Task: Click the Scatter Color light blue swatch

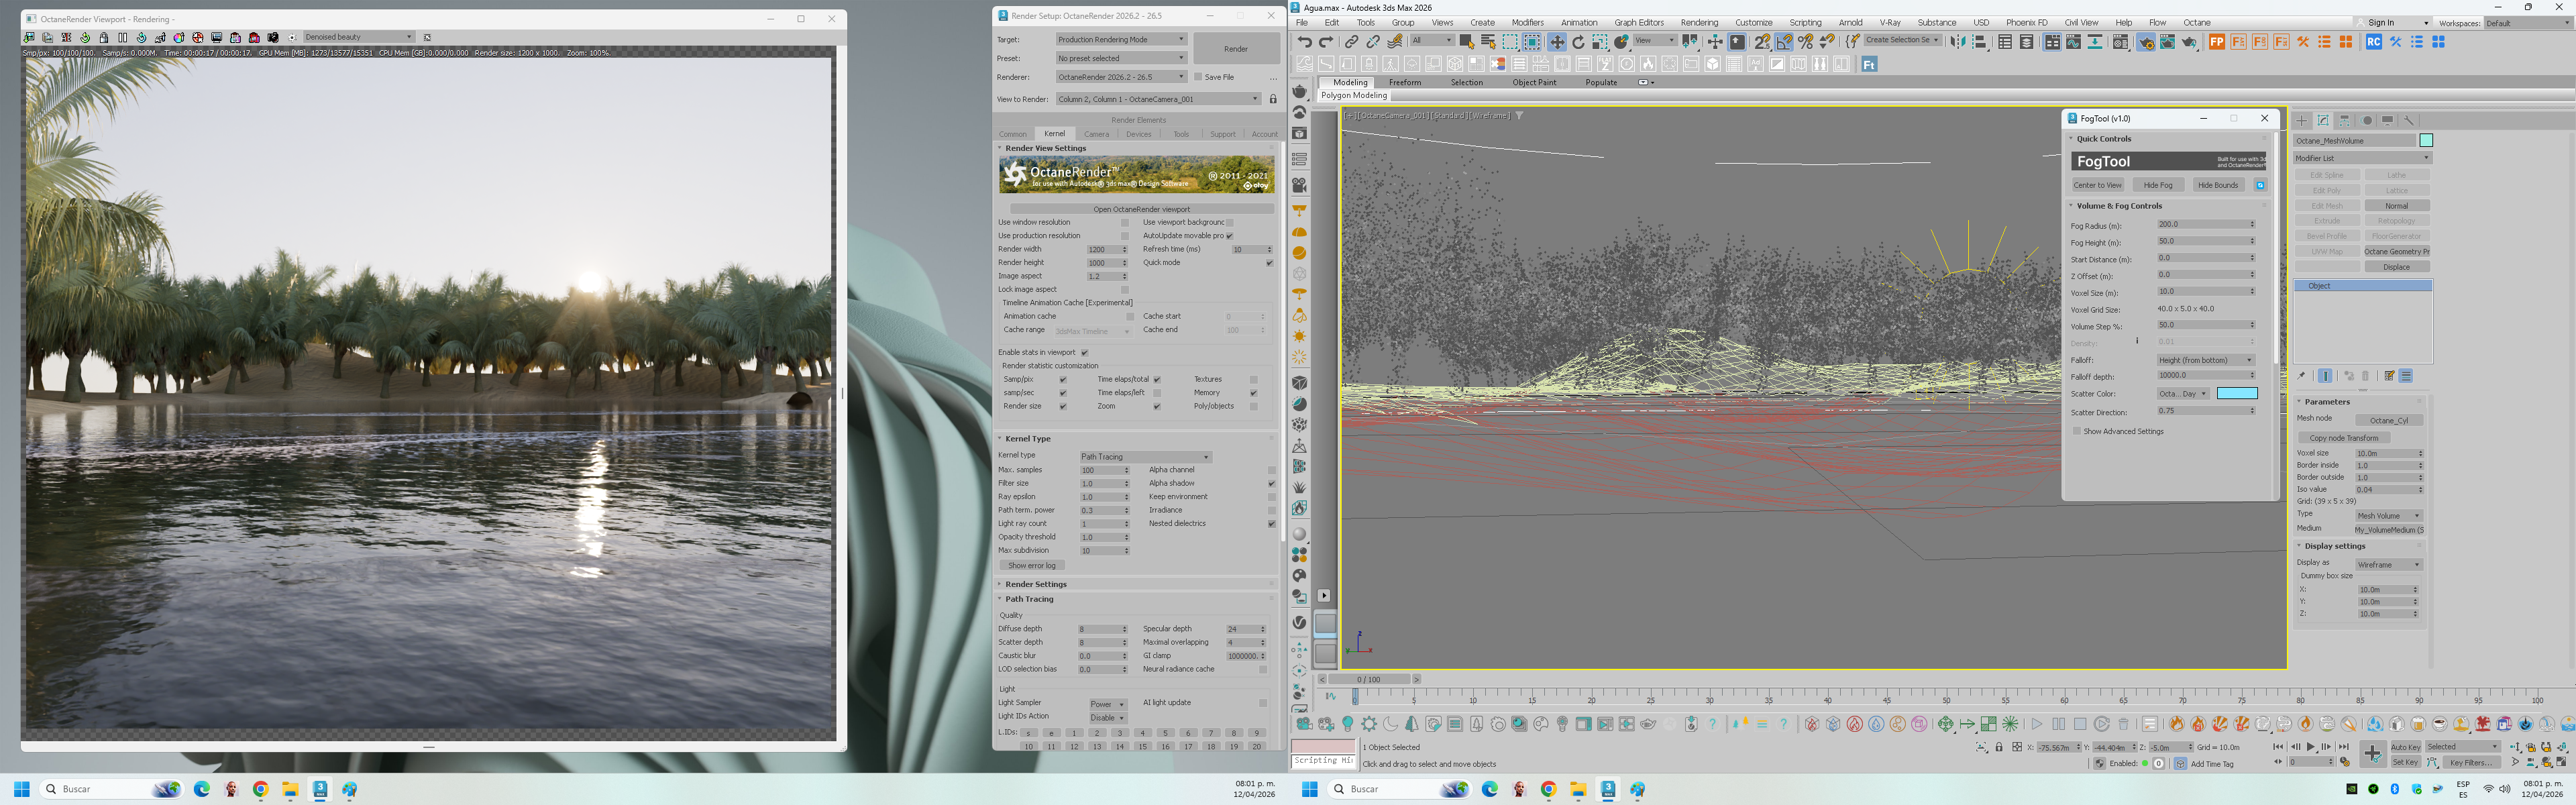Action: point(2237,394)
